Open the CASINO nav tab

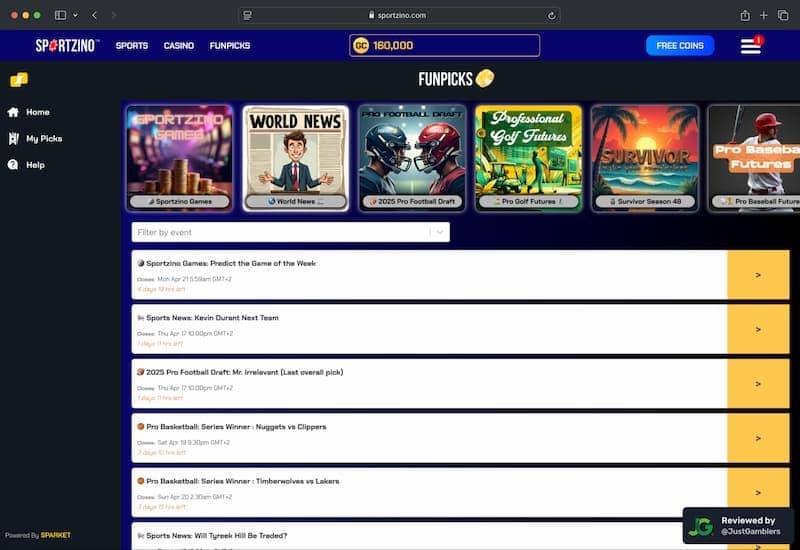click(179, 45)
